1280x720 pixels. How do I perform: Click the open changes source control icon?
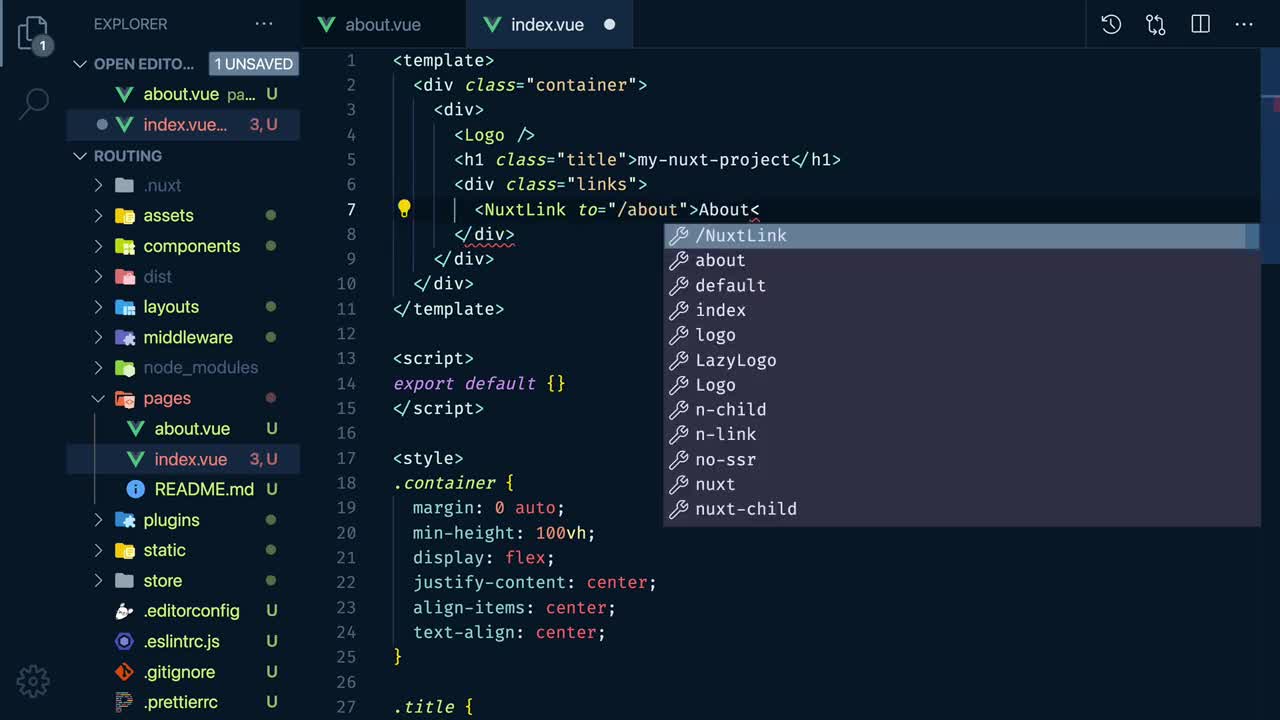(x=1155, y=25)
